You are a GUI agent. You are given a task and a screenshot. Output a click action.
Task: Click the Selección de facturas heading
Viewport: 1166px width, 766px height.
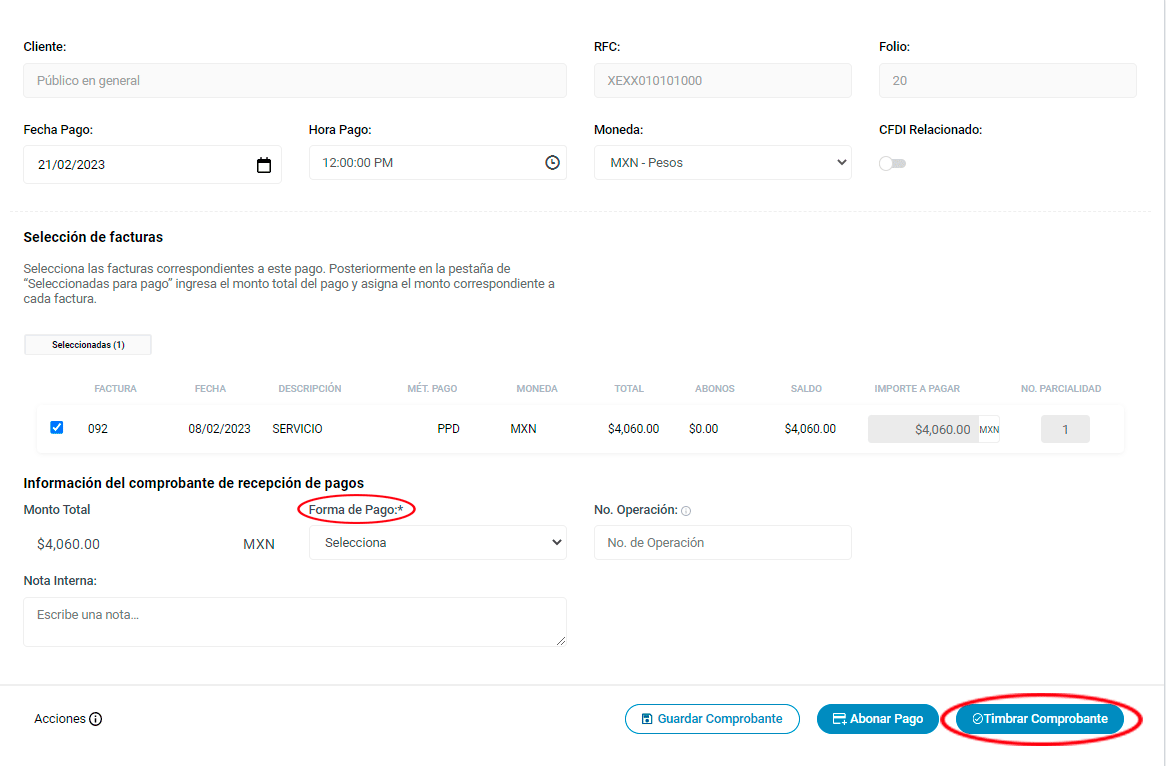[x=93, y=237]
